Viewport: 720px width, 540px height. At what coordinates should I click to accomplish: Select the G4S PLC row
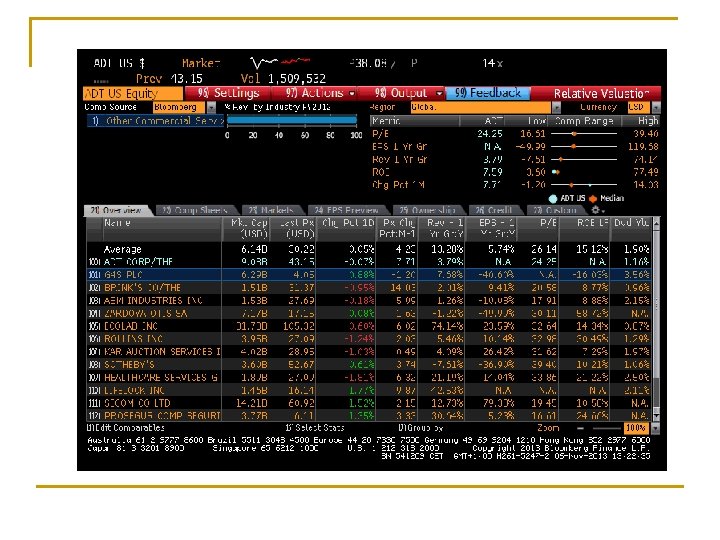point(369,275)
